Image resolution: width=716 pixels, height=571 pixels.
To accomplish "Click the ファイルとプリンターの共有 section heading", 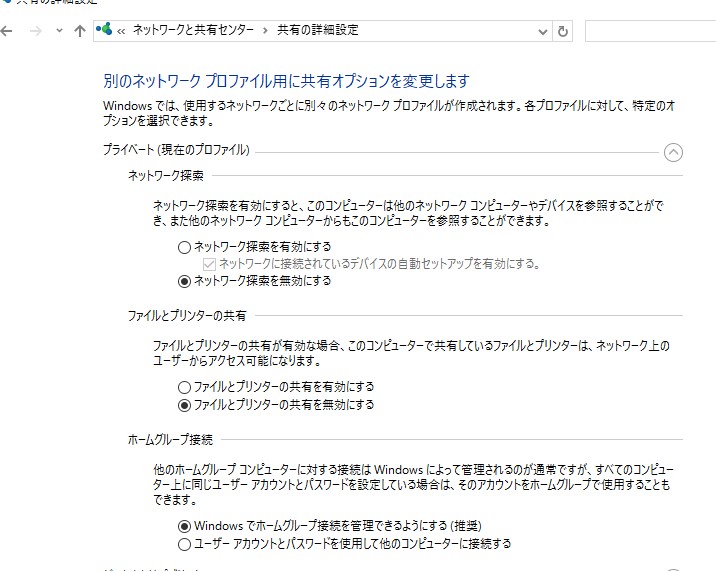I will [x=187, y=316].
